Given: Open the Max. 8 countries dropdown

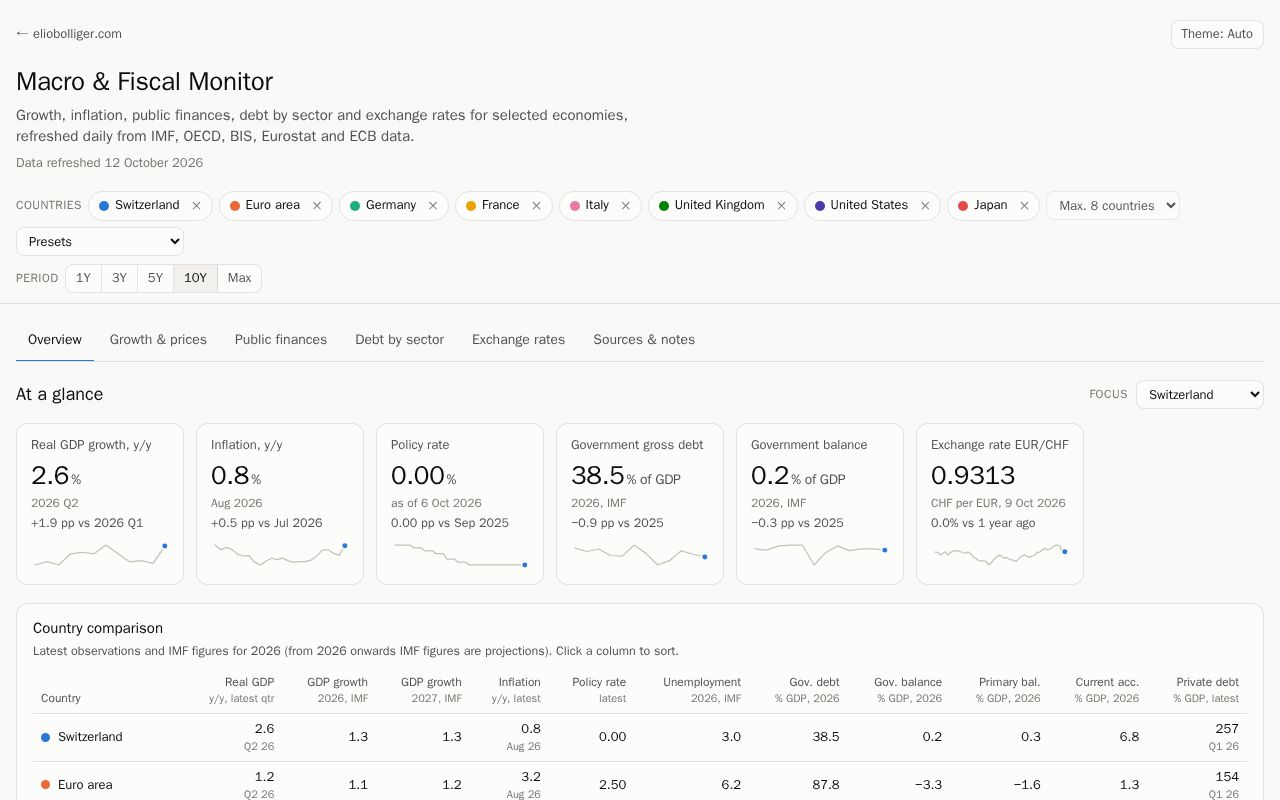Looking at the screenshot, I should coord(1113,206).
